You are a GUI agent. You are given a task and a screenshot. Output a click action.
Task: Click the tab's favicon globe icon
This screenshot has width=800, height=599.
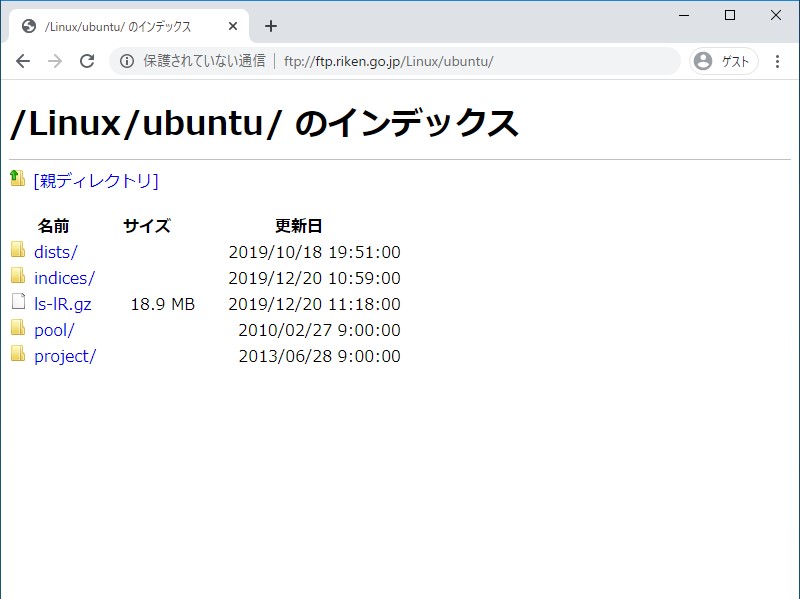[x=27, y=25]
